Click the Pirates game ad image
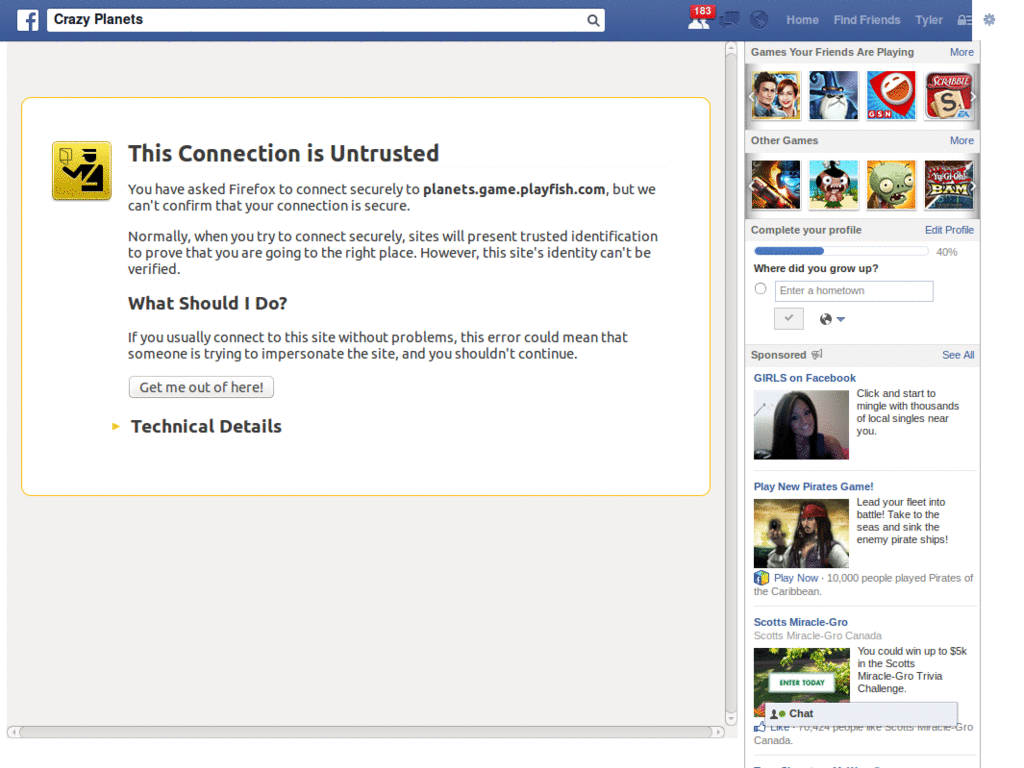Image resolution: width=1024 pixels, height=768 pixels. tap(801, 534)
